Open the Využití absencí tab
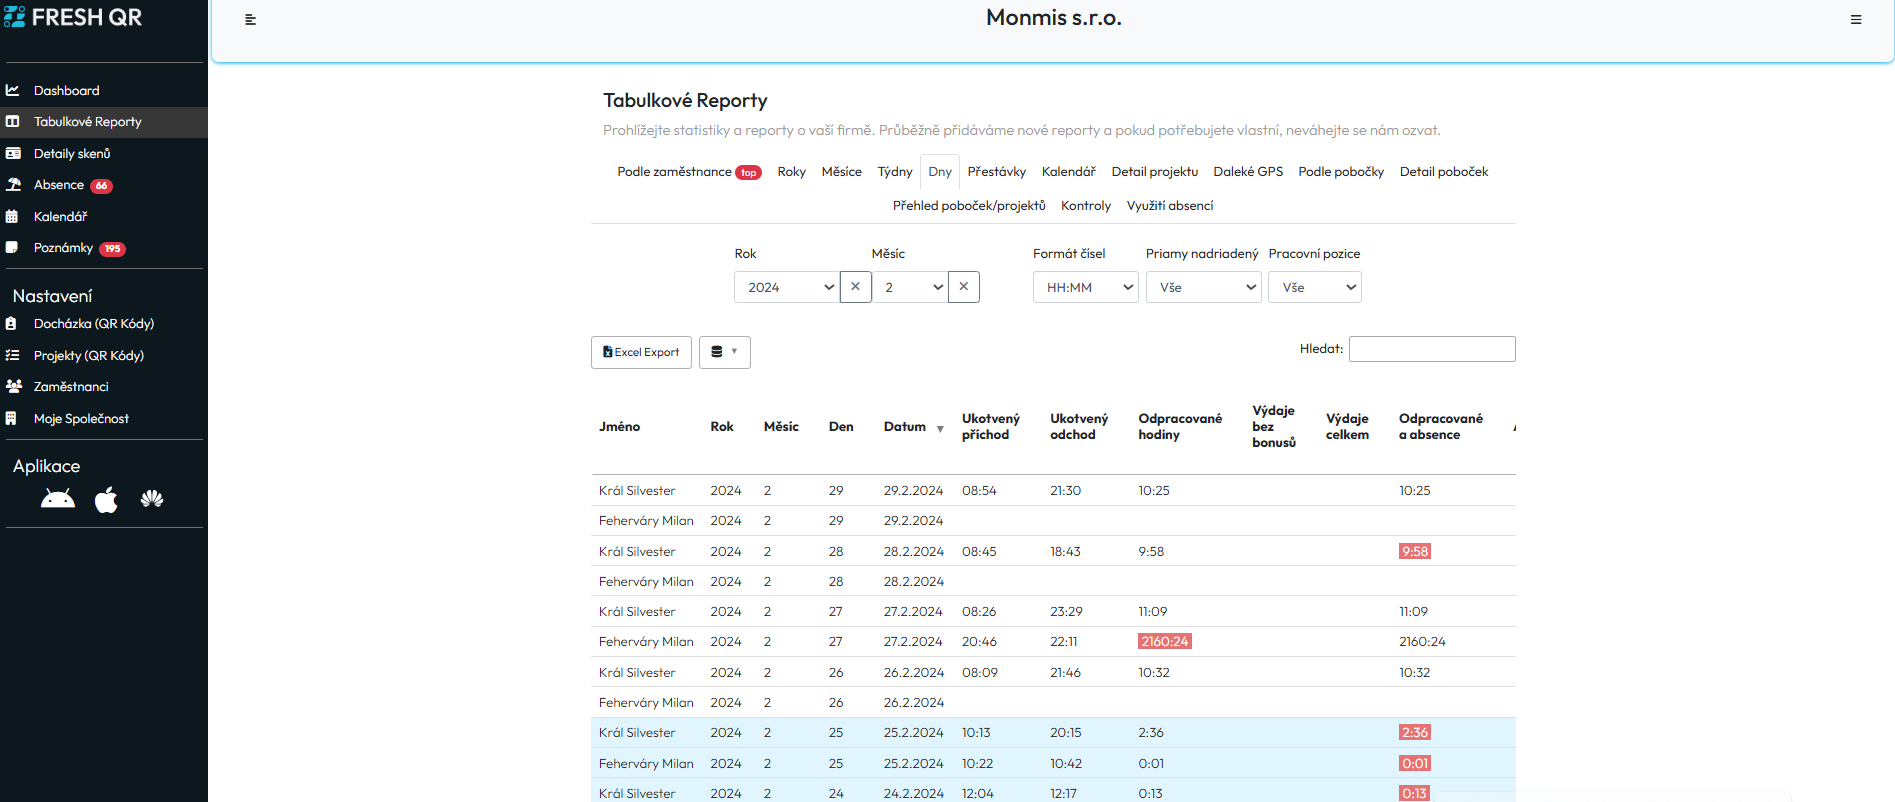 tap(1169, 206)
